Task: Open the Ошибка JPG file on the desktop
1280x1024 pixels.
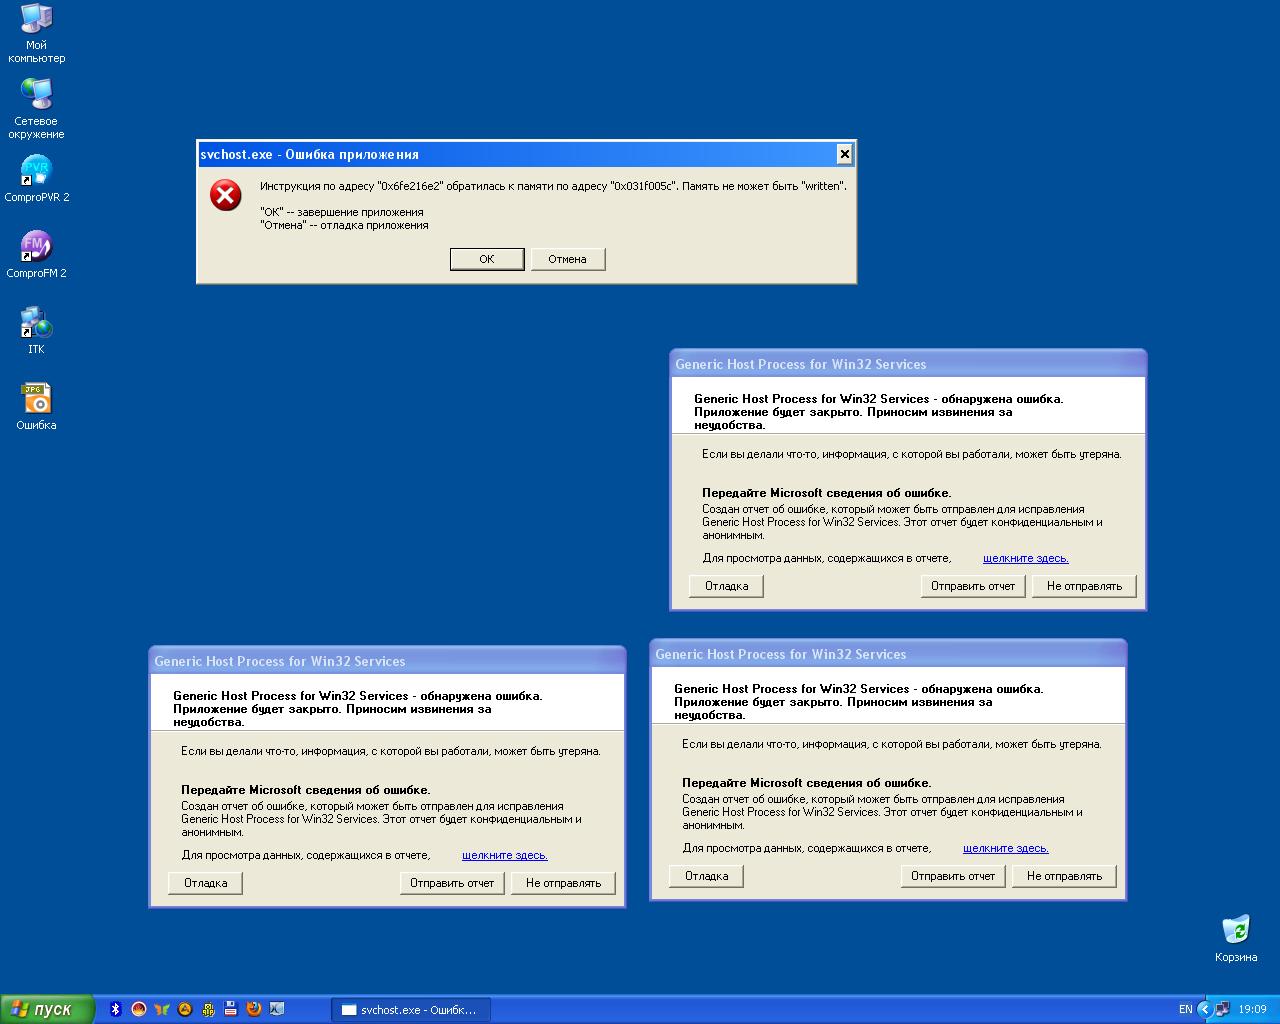Action: 36,400
